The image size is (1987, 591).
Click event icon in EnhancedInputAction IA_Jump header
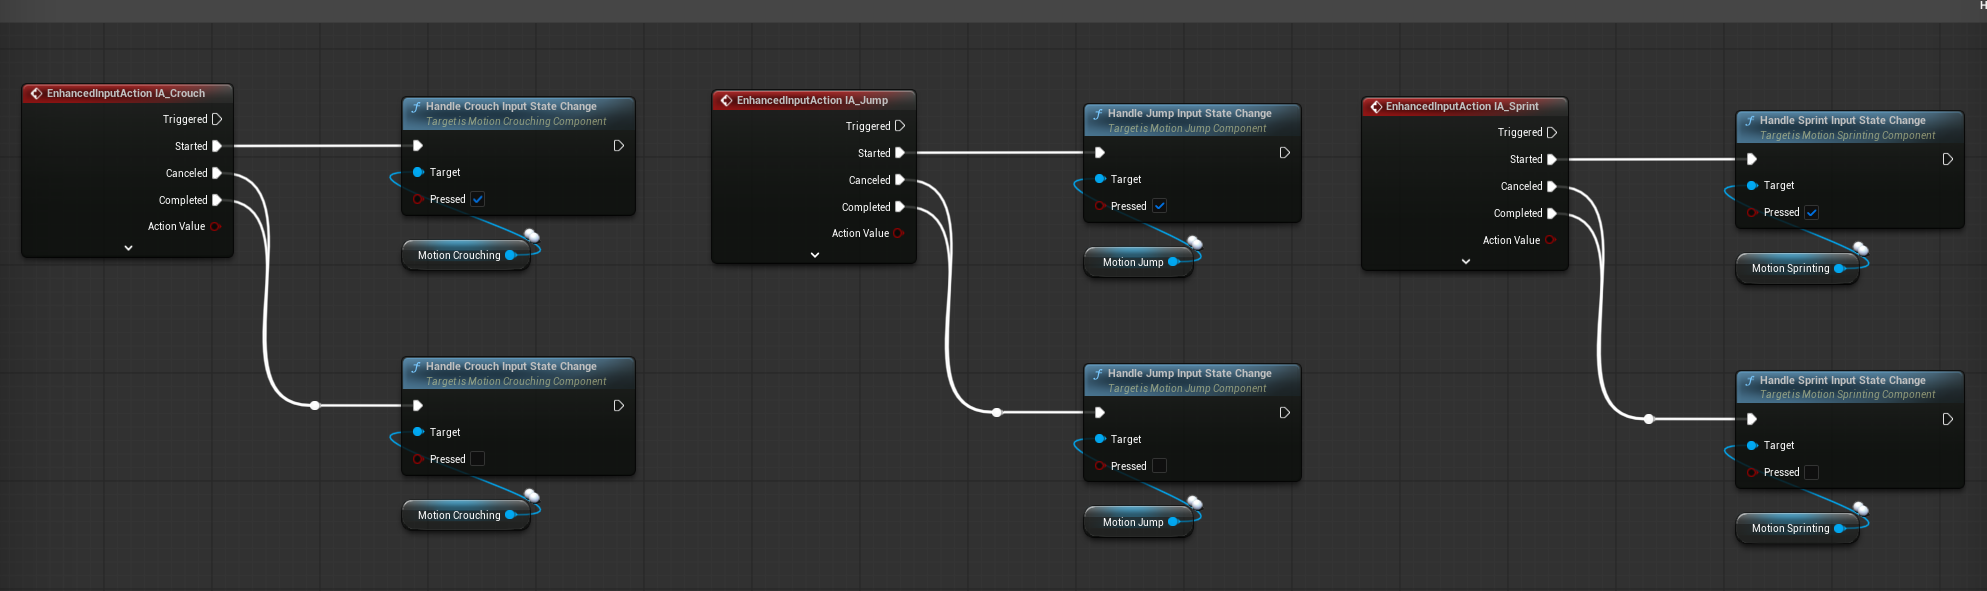point(727,100)
